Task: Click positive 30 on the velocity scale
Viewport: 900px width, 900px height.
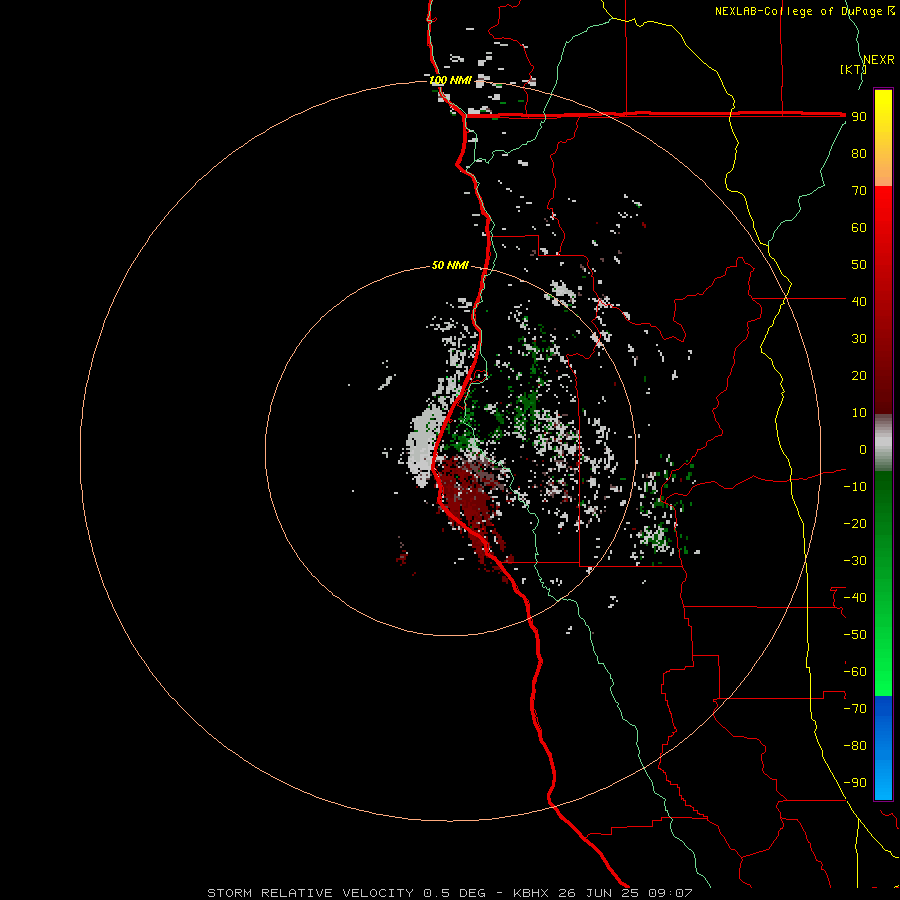Action: (859, 339)
